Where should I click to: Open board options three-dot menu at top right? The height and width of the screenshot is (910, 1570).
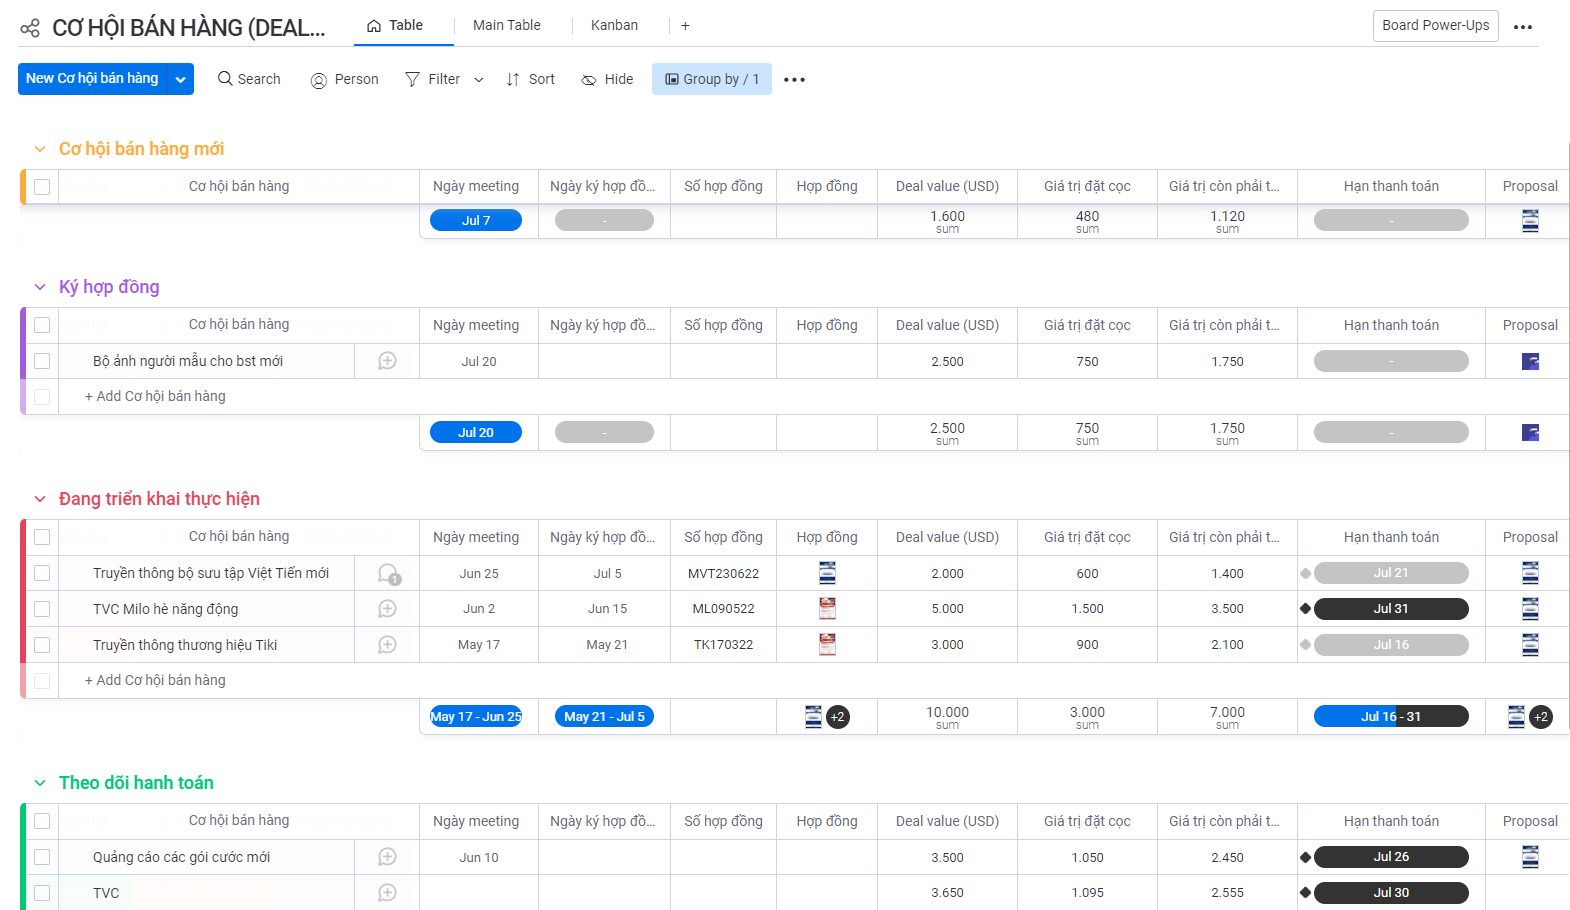coord(1522,27)
